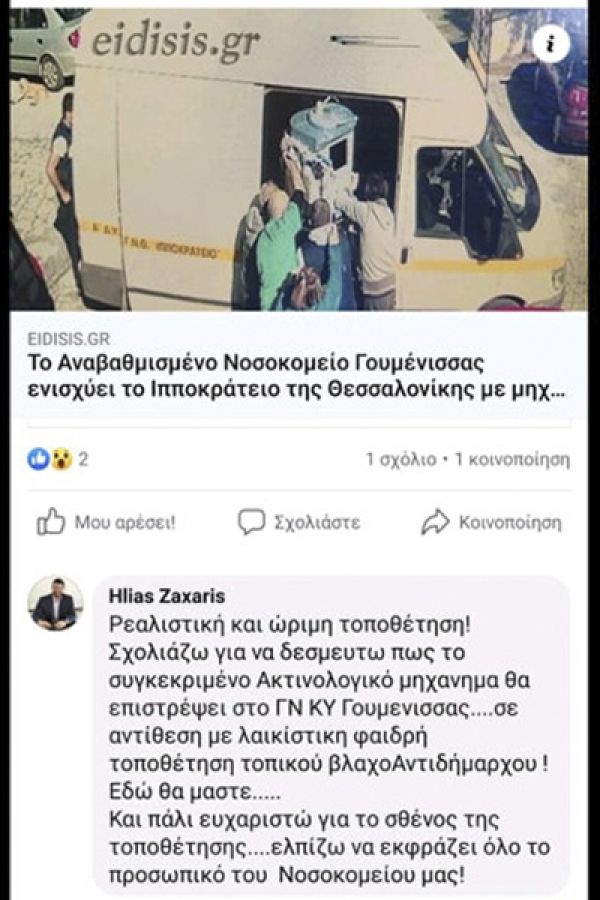Open the 1 σχόλιο comments count
Image resolution: width=600 pixels, height=900 pixels.
(401, 460)
